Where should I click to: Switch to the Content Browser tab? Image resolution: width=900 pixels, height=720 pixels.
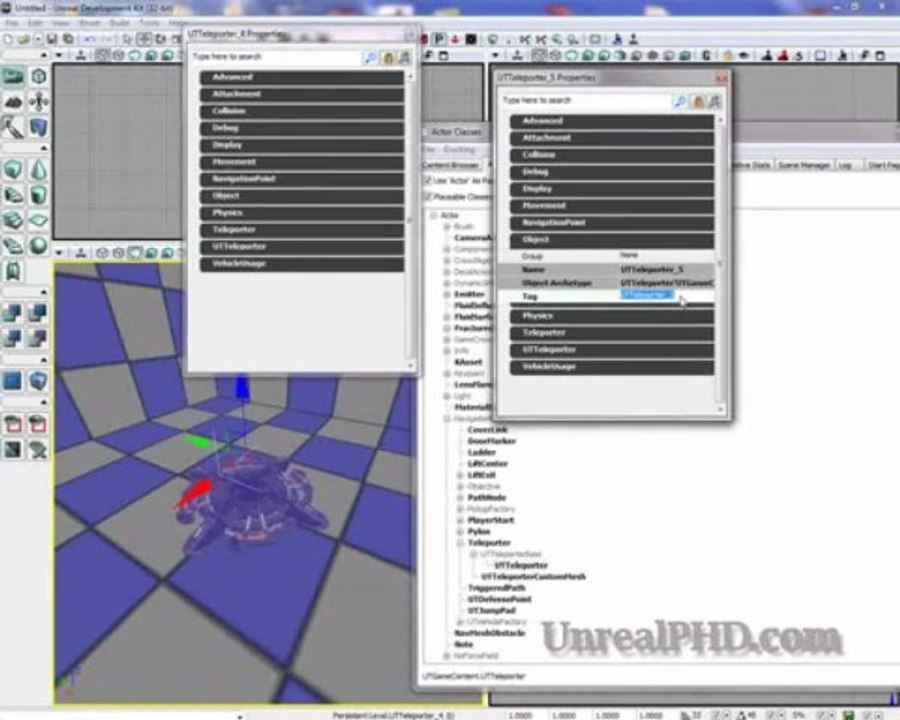tap(451, 165)
